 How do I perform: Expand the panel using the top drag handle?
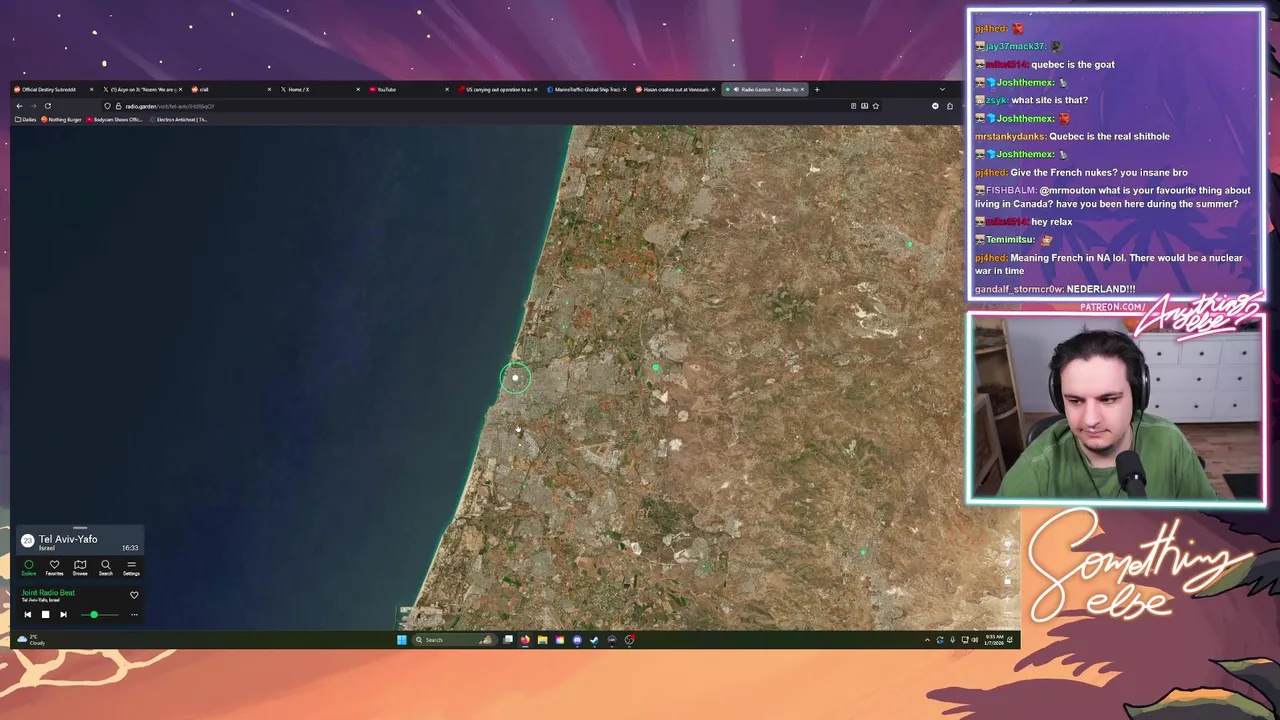80,527
